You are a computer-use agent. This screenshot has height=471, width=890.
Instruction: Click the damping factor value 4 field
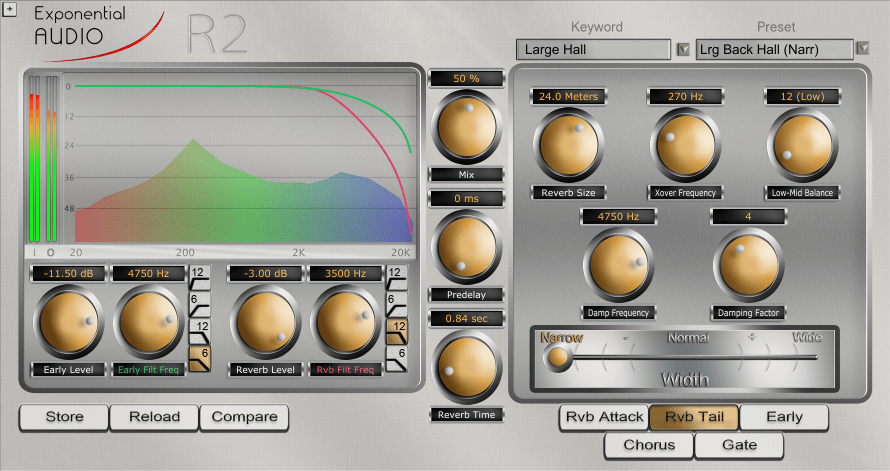point(749,216)
